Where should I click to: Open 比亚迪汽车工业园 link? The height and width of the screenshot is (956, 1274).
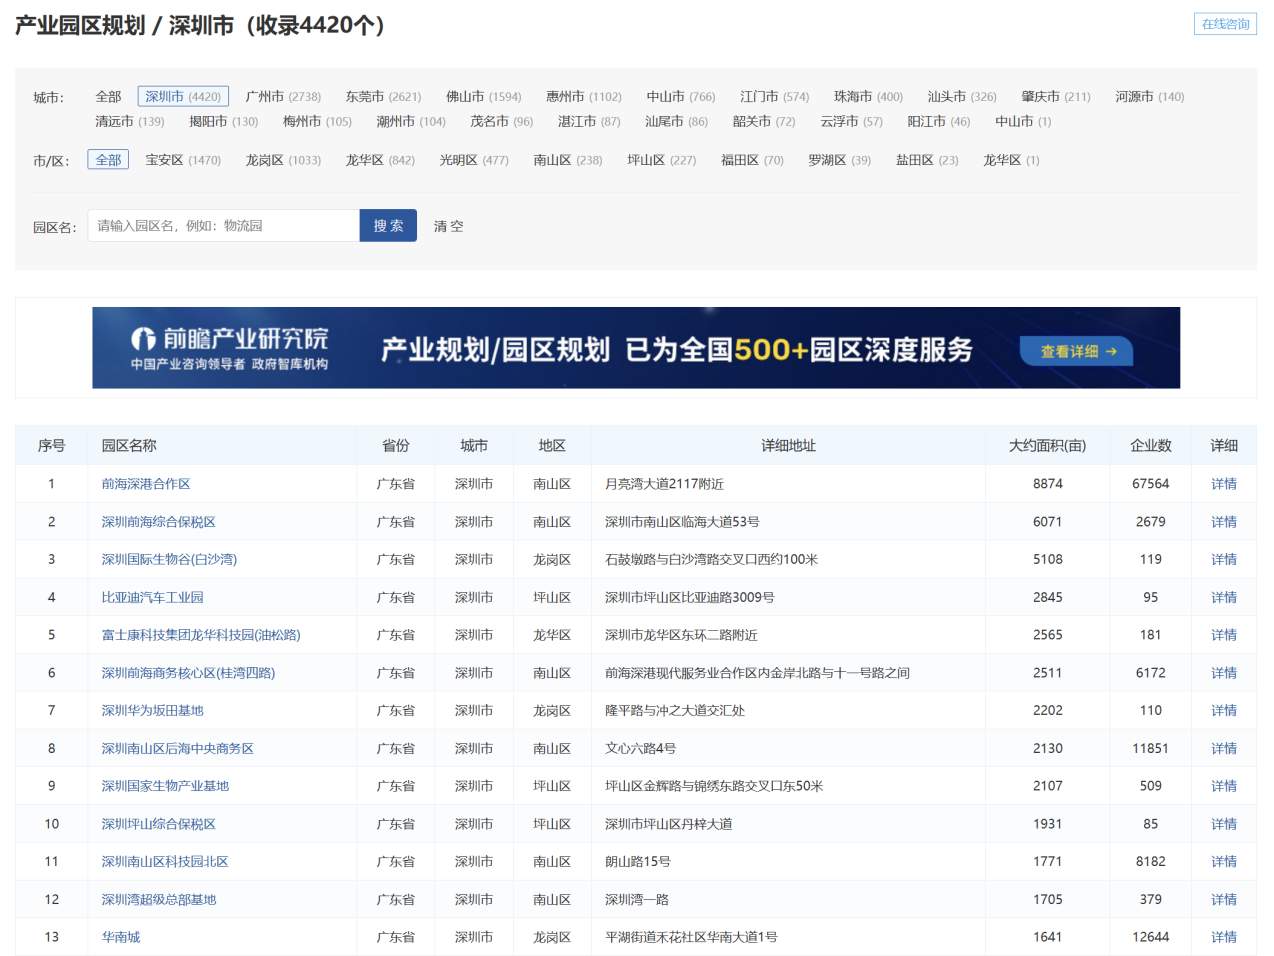pyautogui.click(x=152, y=598)
